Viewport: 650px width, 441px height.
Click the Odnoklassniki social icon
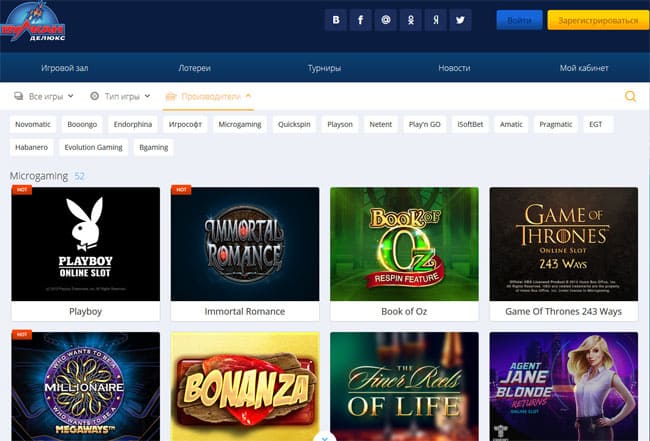coord(411,20)
